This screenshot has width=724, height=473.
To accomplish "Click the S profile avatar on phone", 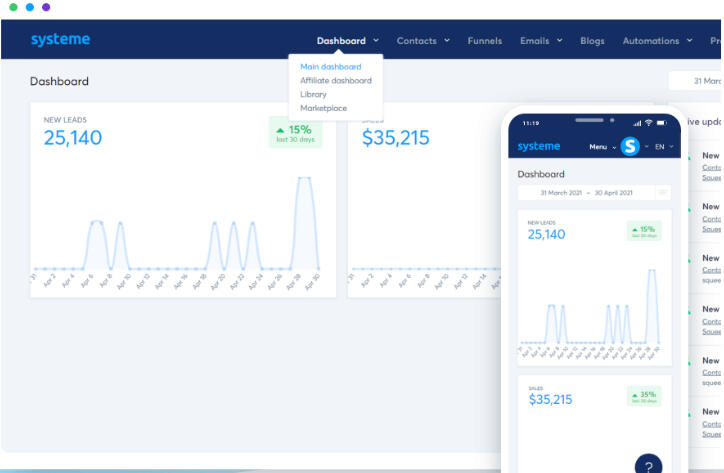I will 629,147.
